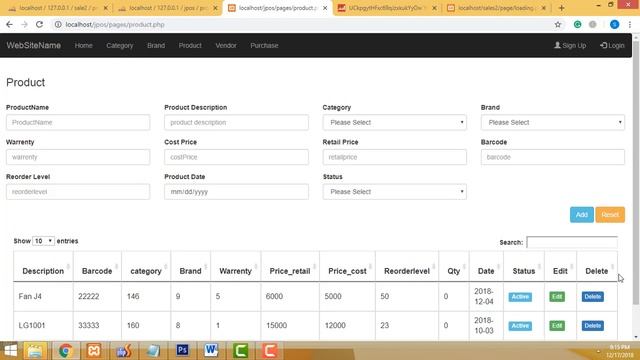
Task: Focus the Barcode input field
Action: point(553,157)
